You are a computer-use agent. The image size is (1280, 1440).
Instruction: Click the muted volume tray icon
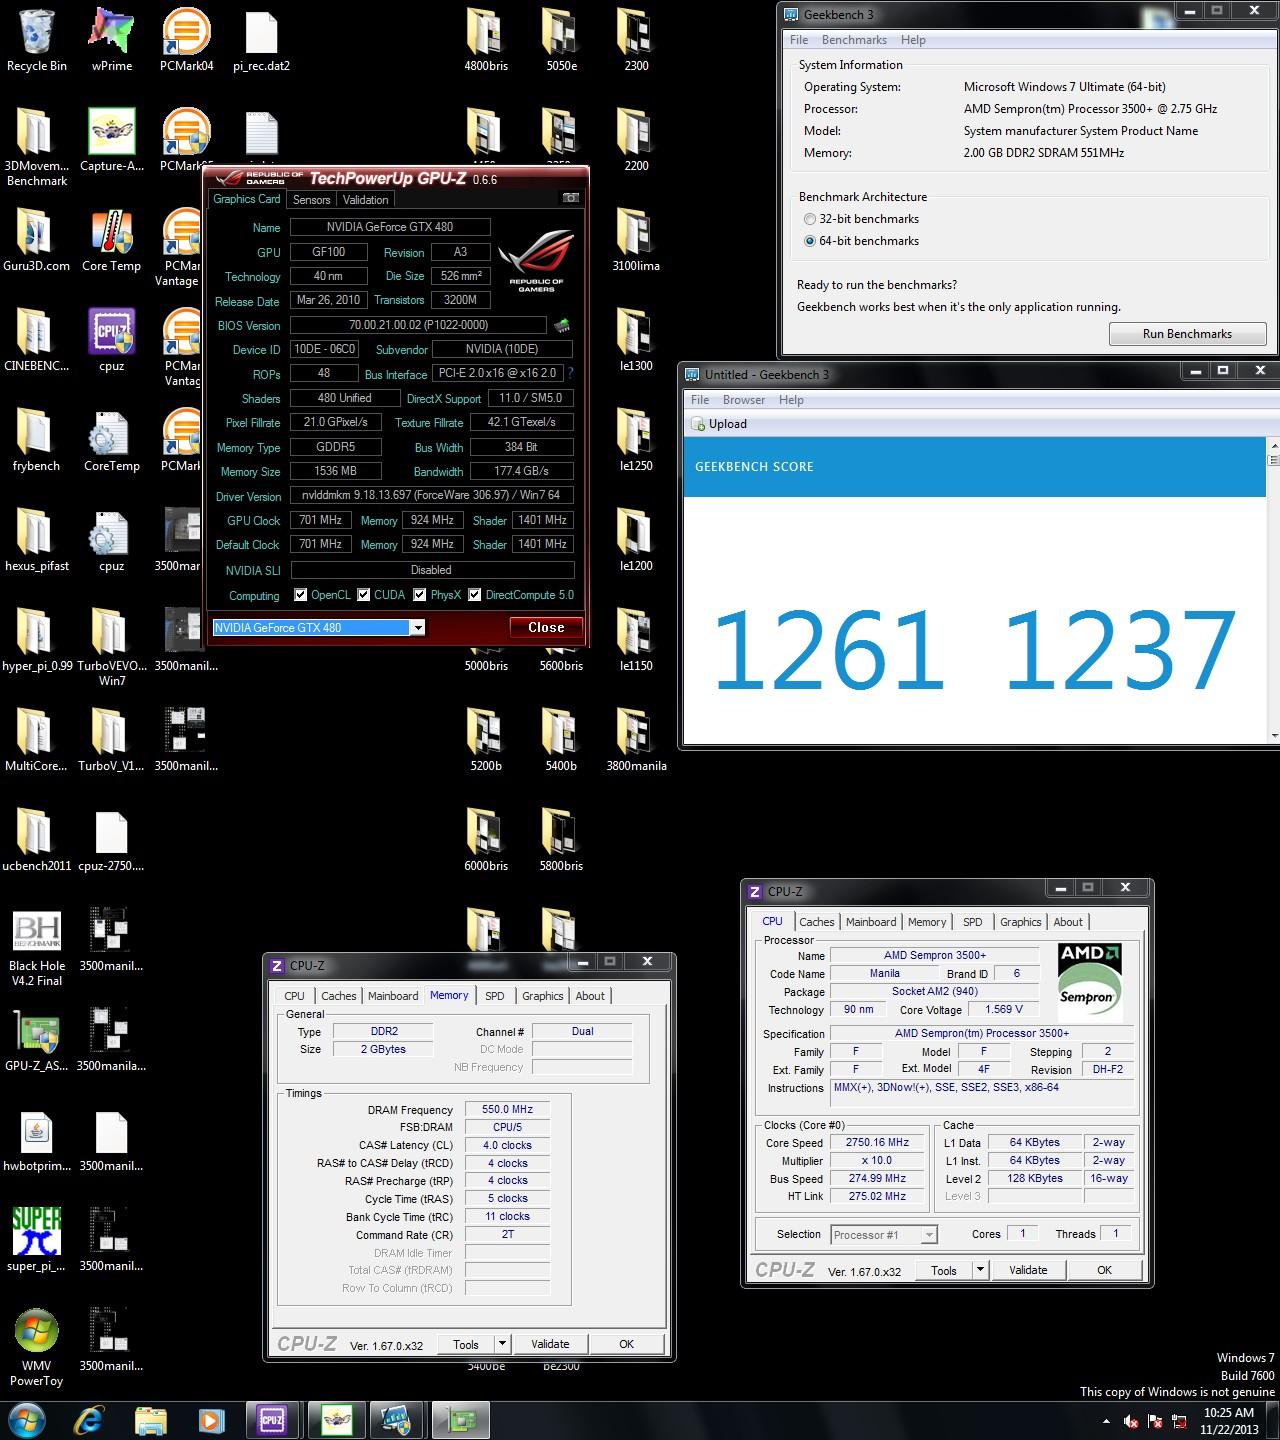coord(1131,1421)
